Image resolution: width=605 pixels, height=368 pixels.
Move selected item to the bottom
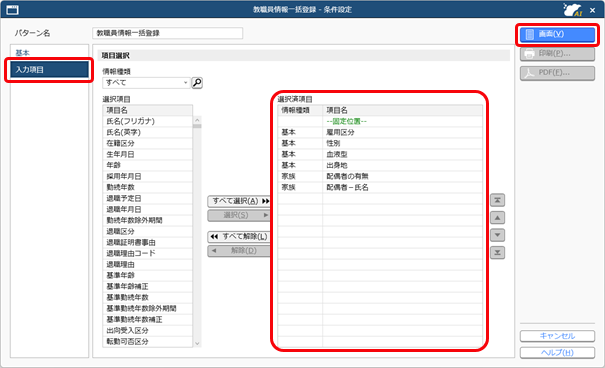click(497, 253)
